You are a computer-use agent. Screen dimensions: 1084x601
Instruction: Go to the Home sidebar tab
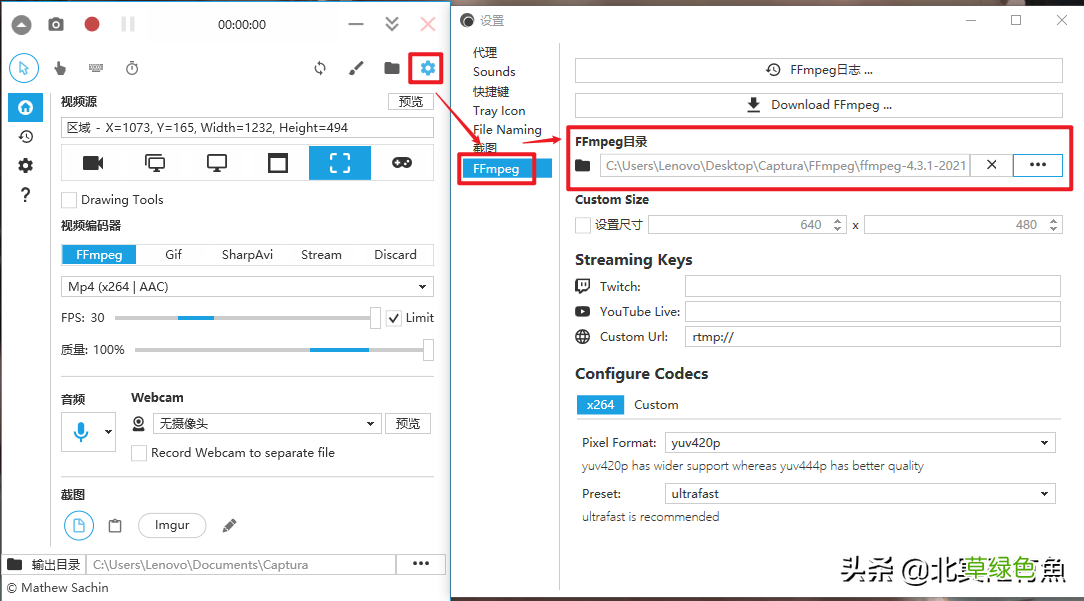(26, 108)
